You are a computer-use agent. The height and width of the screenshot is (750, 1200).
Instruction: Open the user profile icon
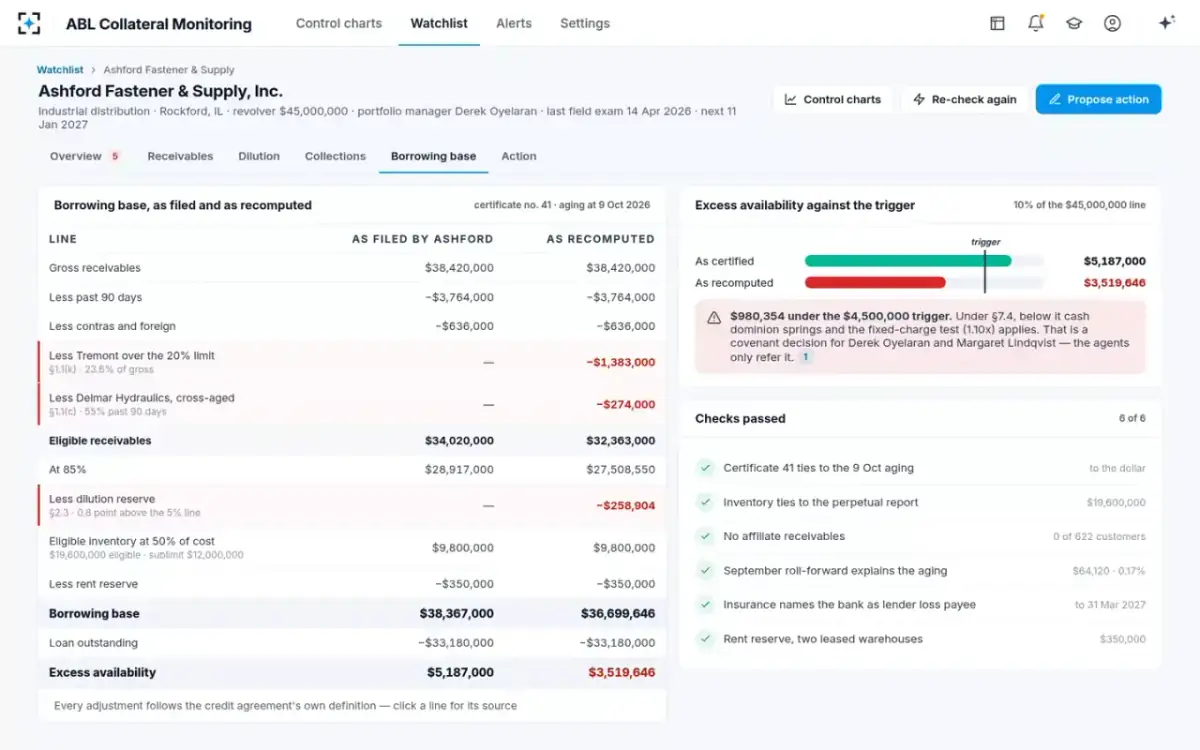coord(1112,23)
